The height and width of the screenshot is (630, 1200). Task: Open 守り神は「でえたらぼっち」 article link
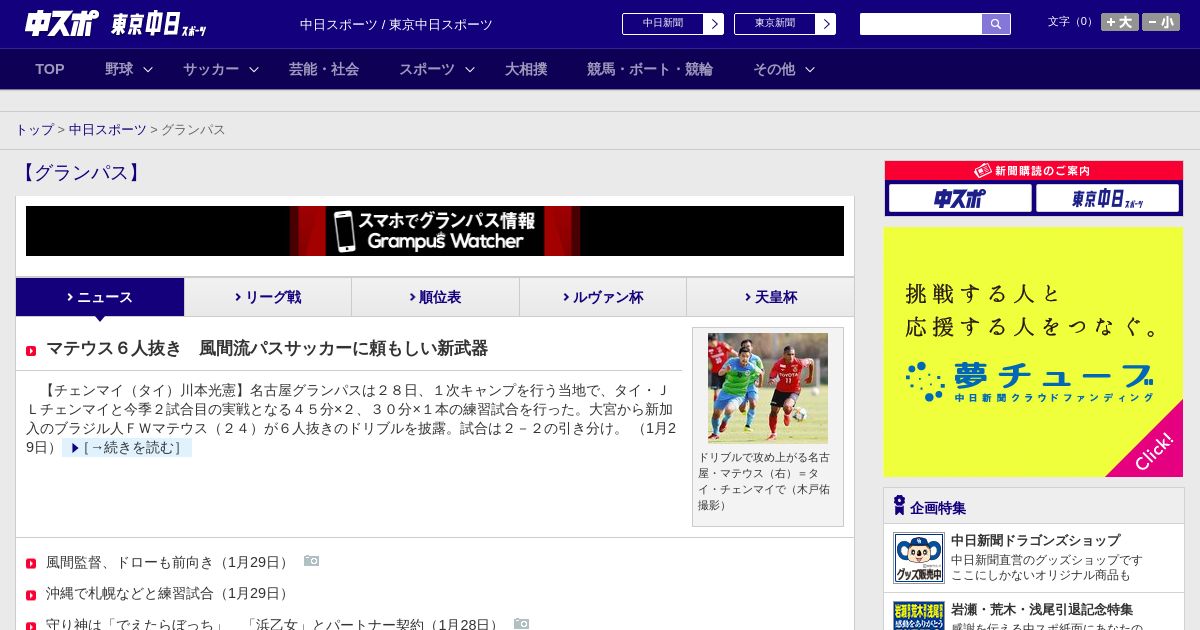(x=274, y=624)
